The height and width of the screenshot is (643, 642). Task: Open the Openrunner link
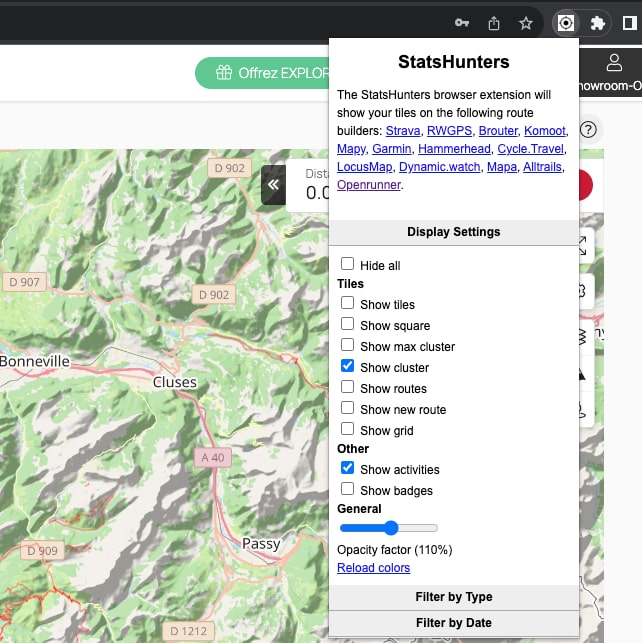(x=369, y=185)
